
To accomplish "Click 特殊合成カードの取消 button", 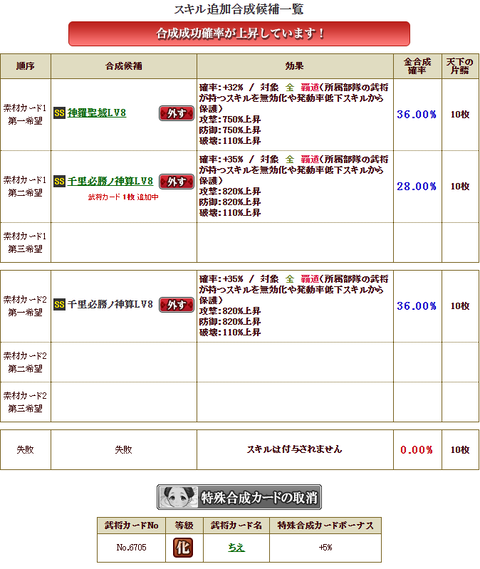I will pos(239,497).
